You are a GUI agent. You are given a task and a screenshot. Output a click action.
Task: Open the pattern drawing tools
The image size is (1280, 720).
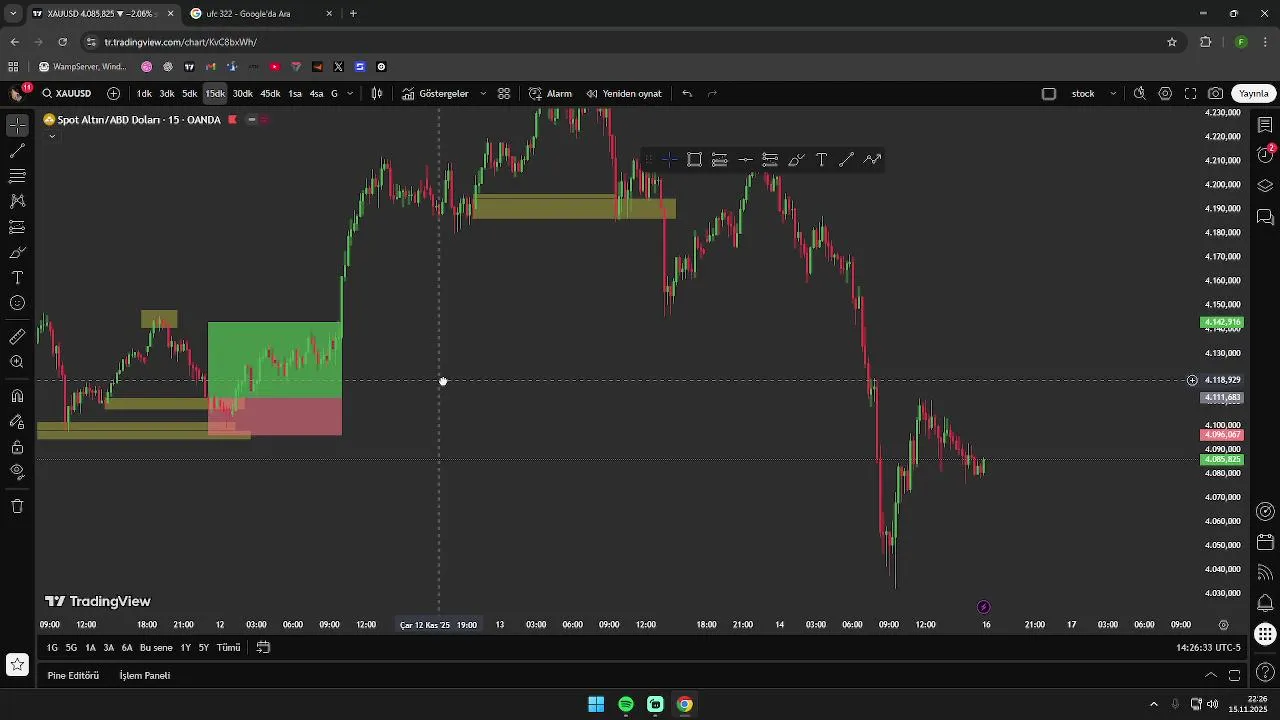17,201
